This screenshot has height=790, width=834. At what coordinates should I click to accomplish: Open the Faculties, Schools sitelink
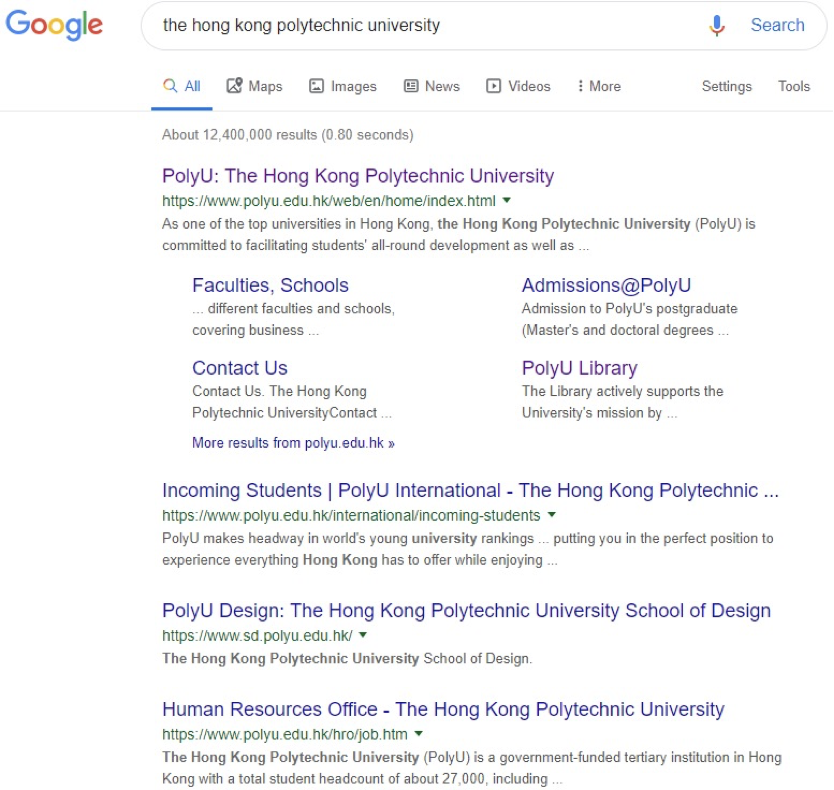pyautogui.click(x=270, y=285)
